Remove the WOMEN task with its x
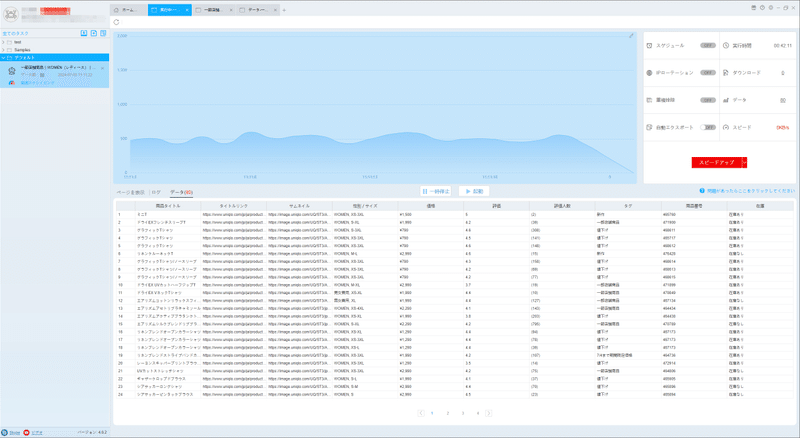The height and width of the screenshot is (438, 800). [x=102, y=68]
